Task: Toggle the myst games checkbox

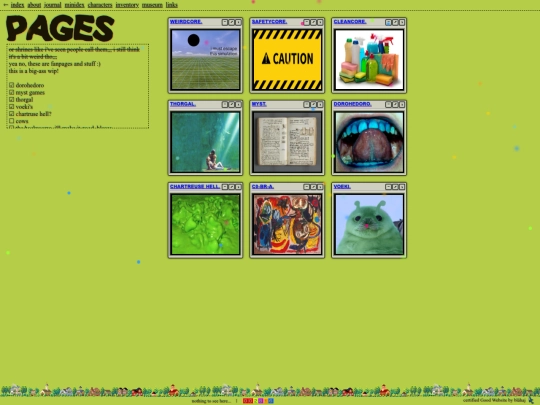Action: pos(12,92)
